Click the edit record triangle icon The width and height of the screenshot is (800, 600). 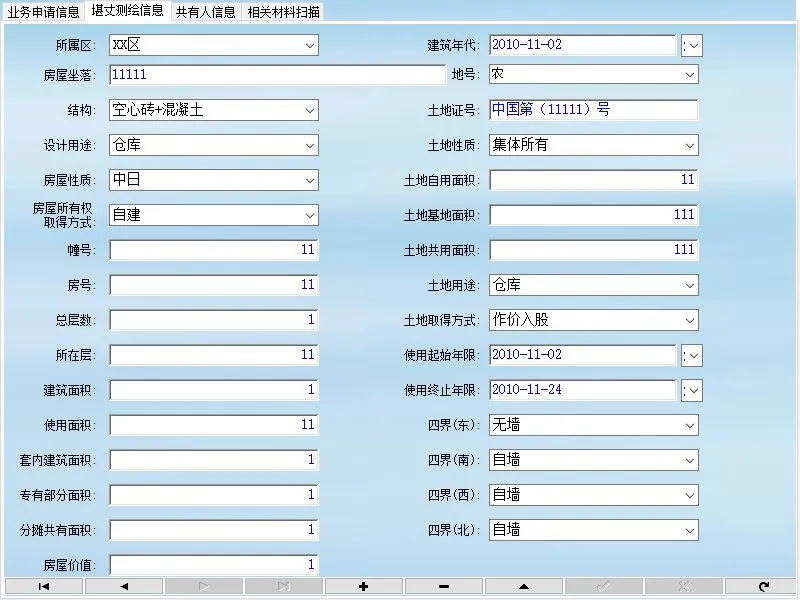[x=522, y=585]
